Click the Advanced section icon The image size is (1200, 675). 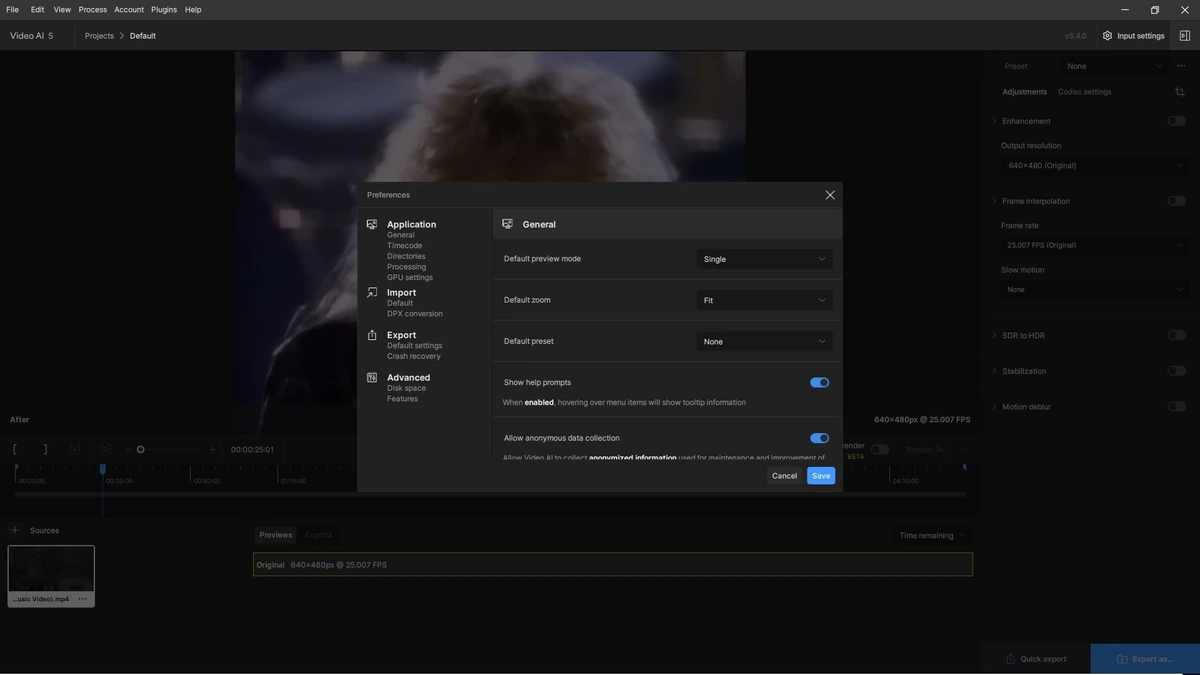pyautogui.click(x=372, y=377)
